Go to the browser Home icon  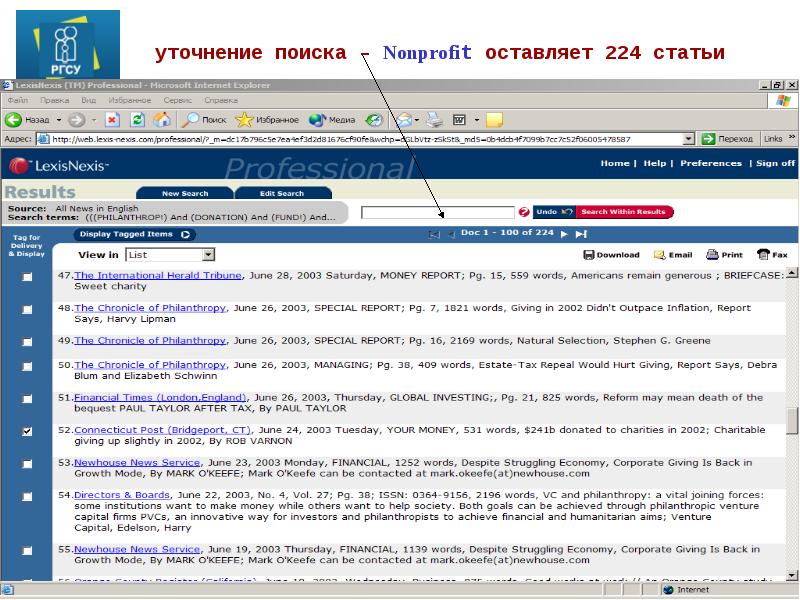tap(161, 119)
